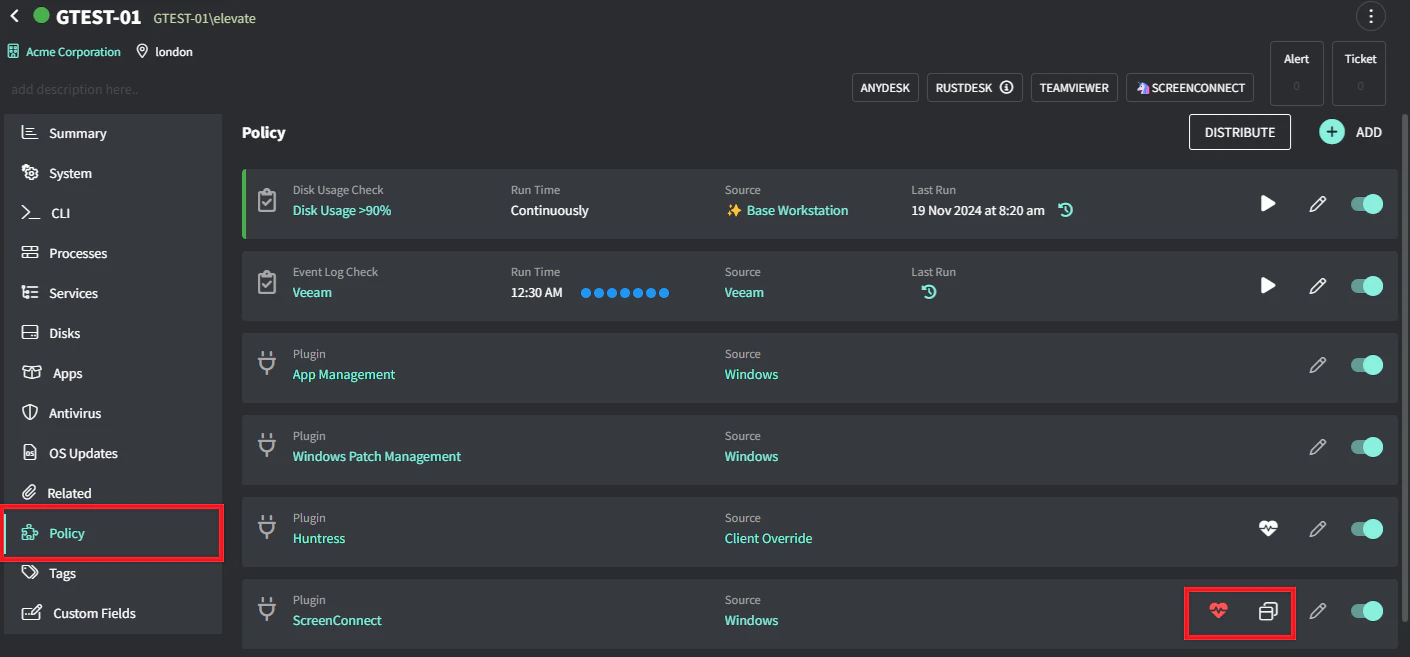
Task: Click the RustDesk info icon
Action: (x=1006, y=87)
